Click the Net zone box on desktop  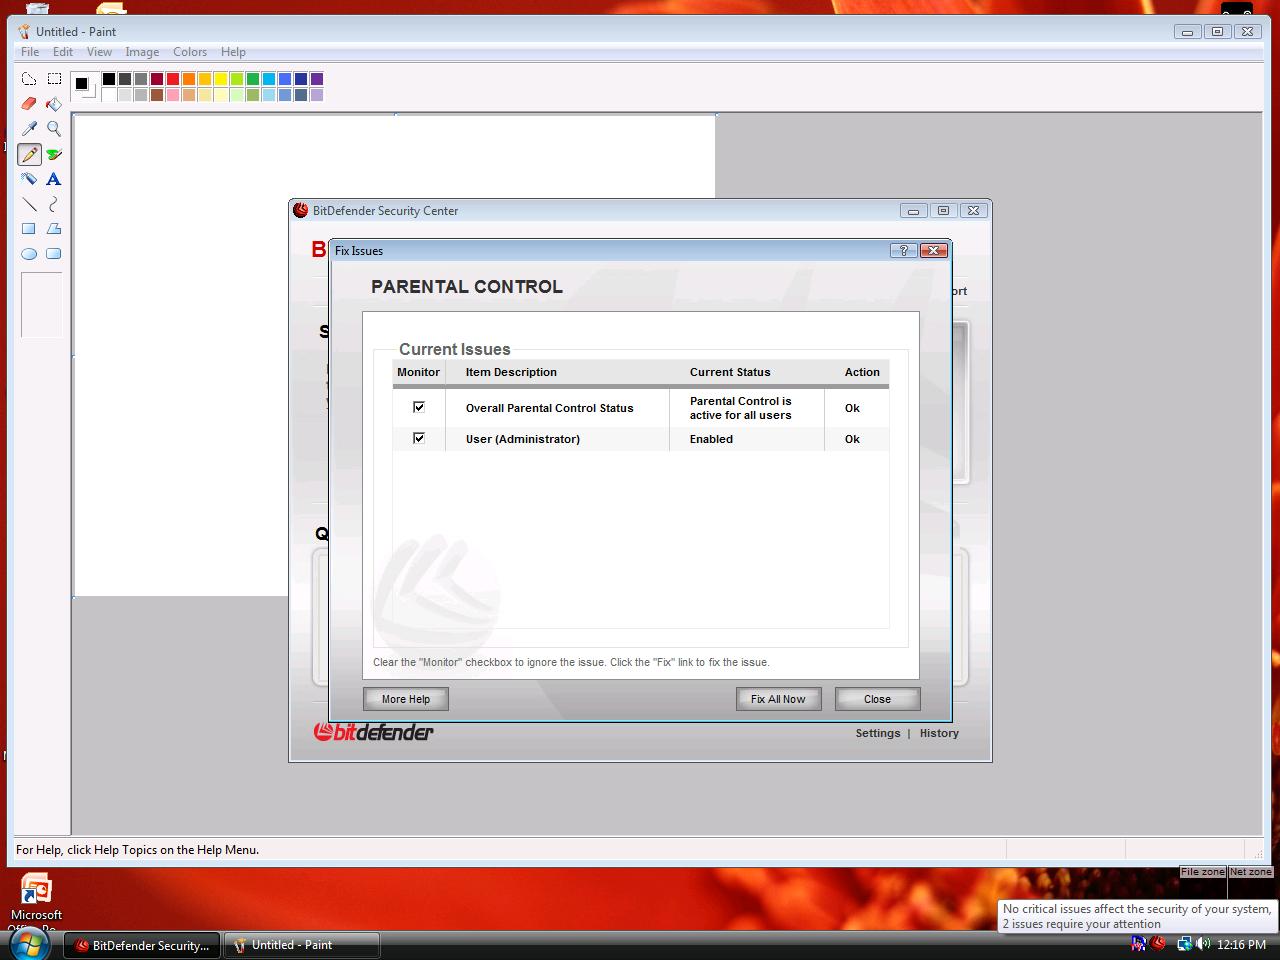pos(1250,872)
